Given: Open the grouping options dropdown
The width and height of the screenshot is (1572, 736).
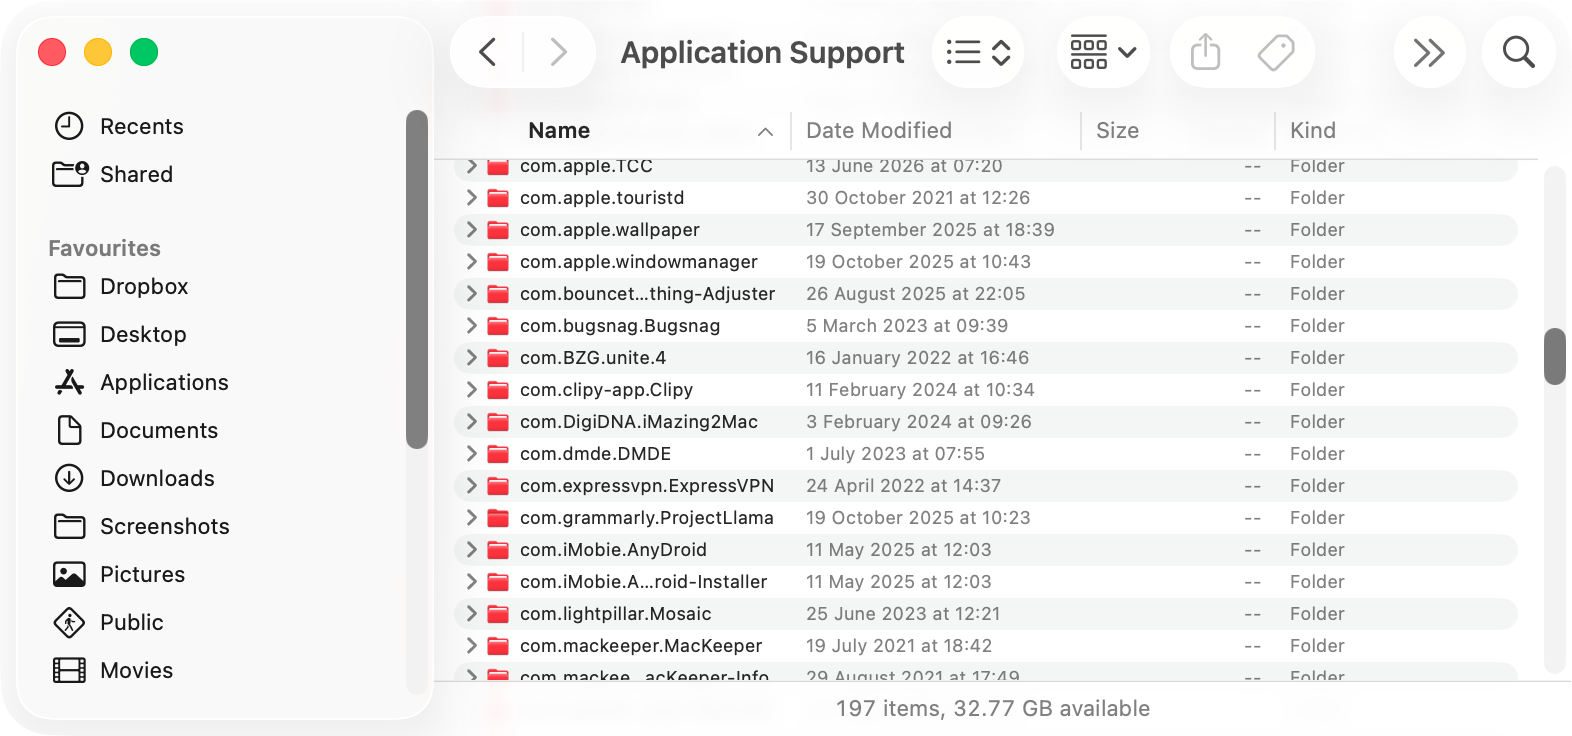Looking at the screenshot, I should click(x=1103, y=52).
